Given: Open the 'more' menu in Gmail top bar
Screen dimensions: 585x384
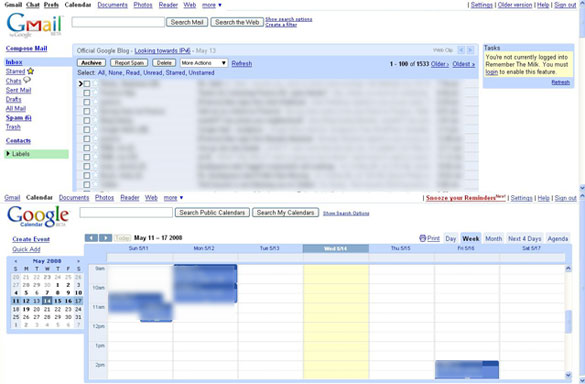Looking at the screenshot, I should [x=212, y=5].
